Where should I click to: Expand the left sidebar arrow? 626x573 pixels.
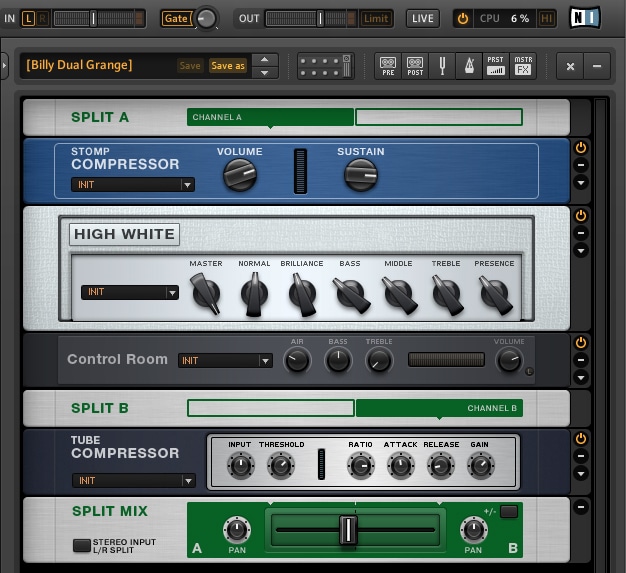[x=4, y=65]
